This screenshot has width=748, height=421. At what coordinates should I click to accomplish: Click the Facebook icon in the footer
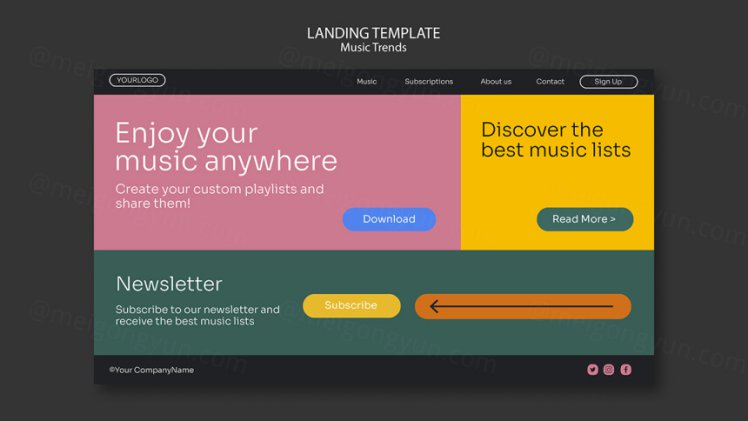tap(626, 370)
